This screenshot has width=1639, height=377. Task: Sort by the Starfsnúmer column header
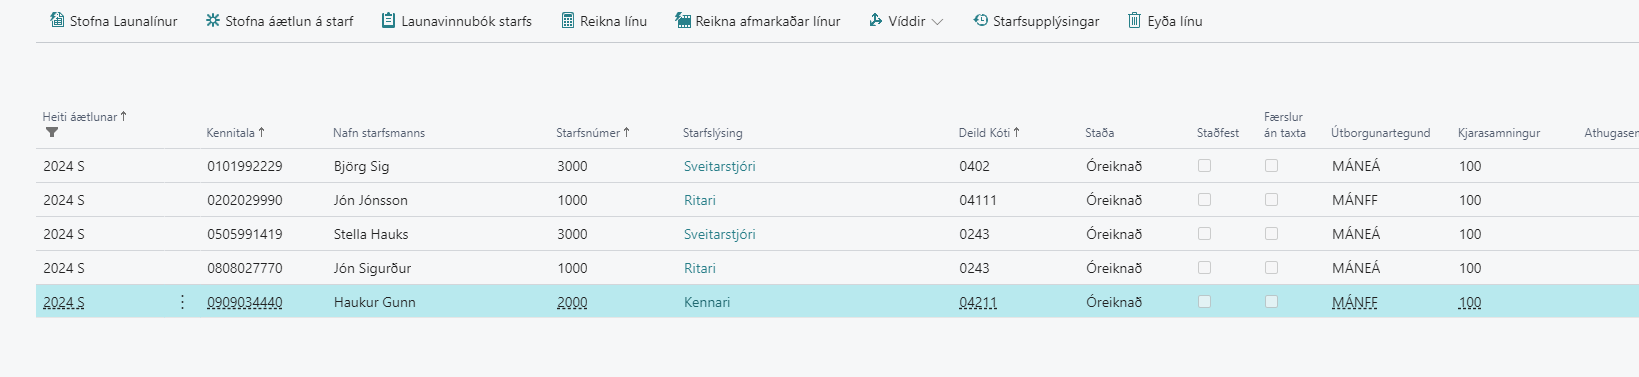click(593, 132)
